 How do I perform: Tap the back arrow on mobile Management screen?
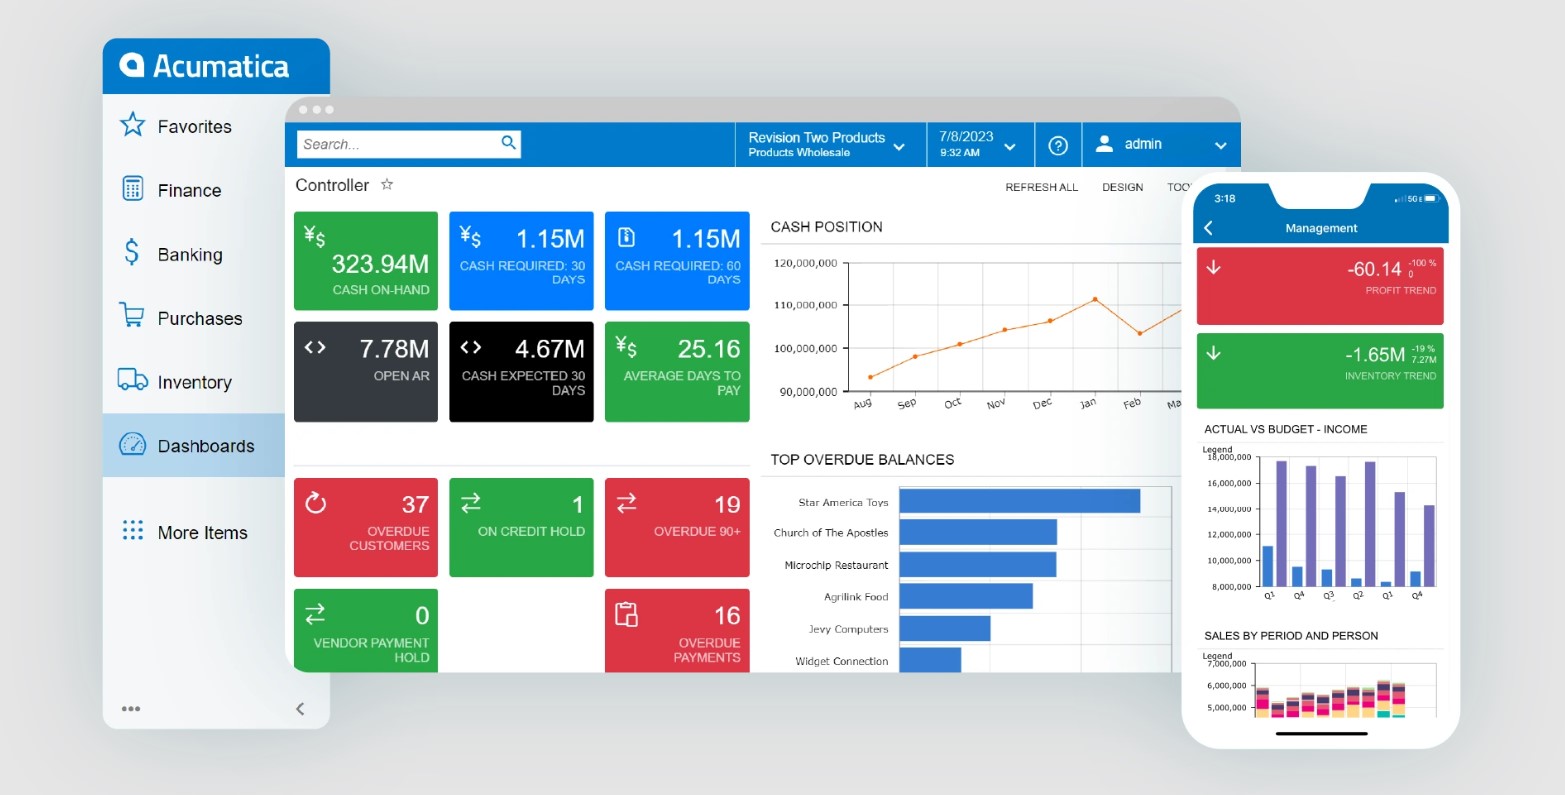tap(1208, 228)
